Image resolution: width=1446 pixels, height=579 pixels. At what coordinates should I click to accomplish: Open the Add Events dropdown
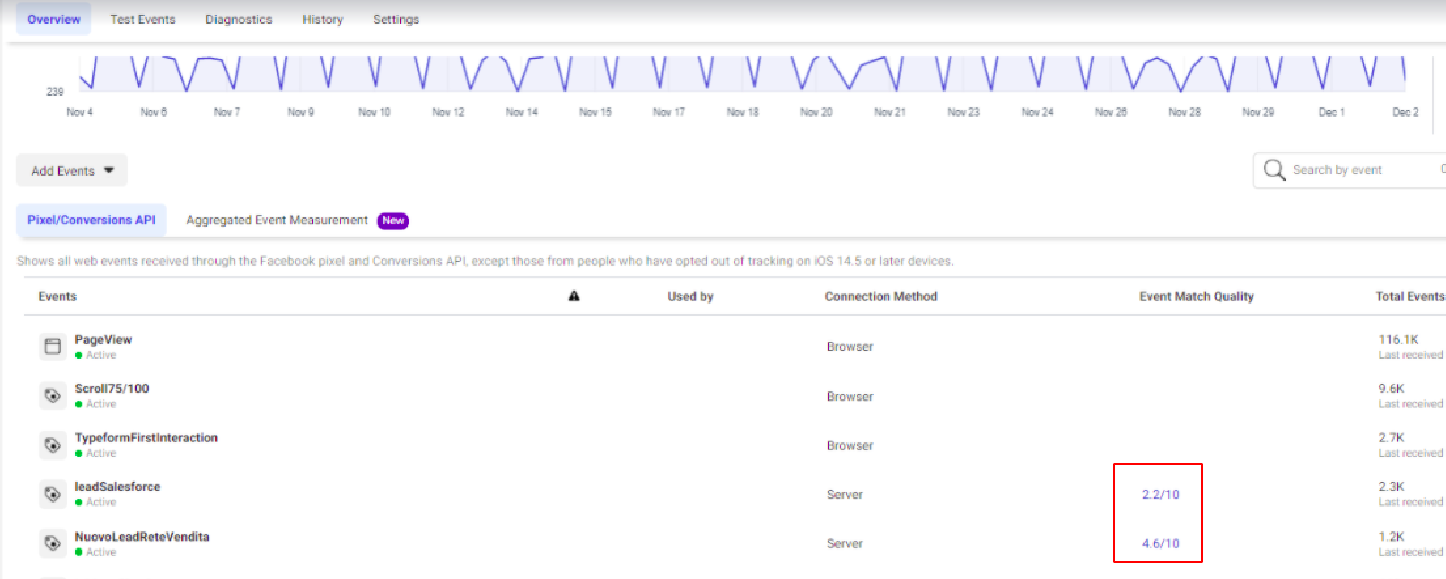pyautogui.click(x=72, y=171)
